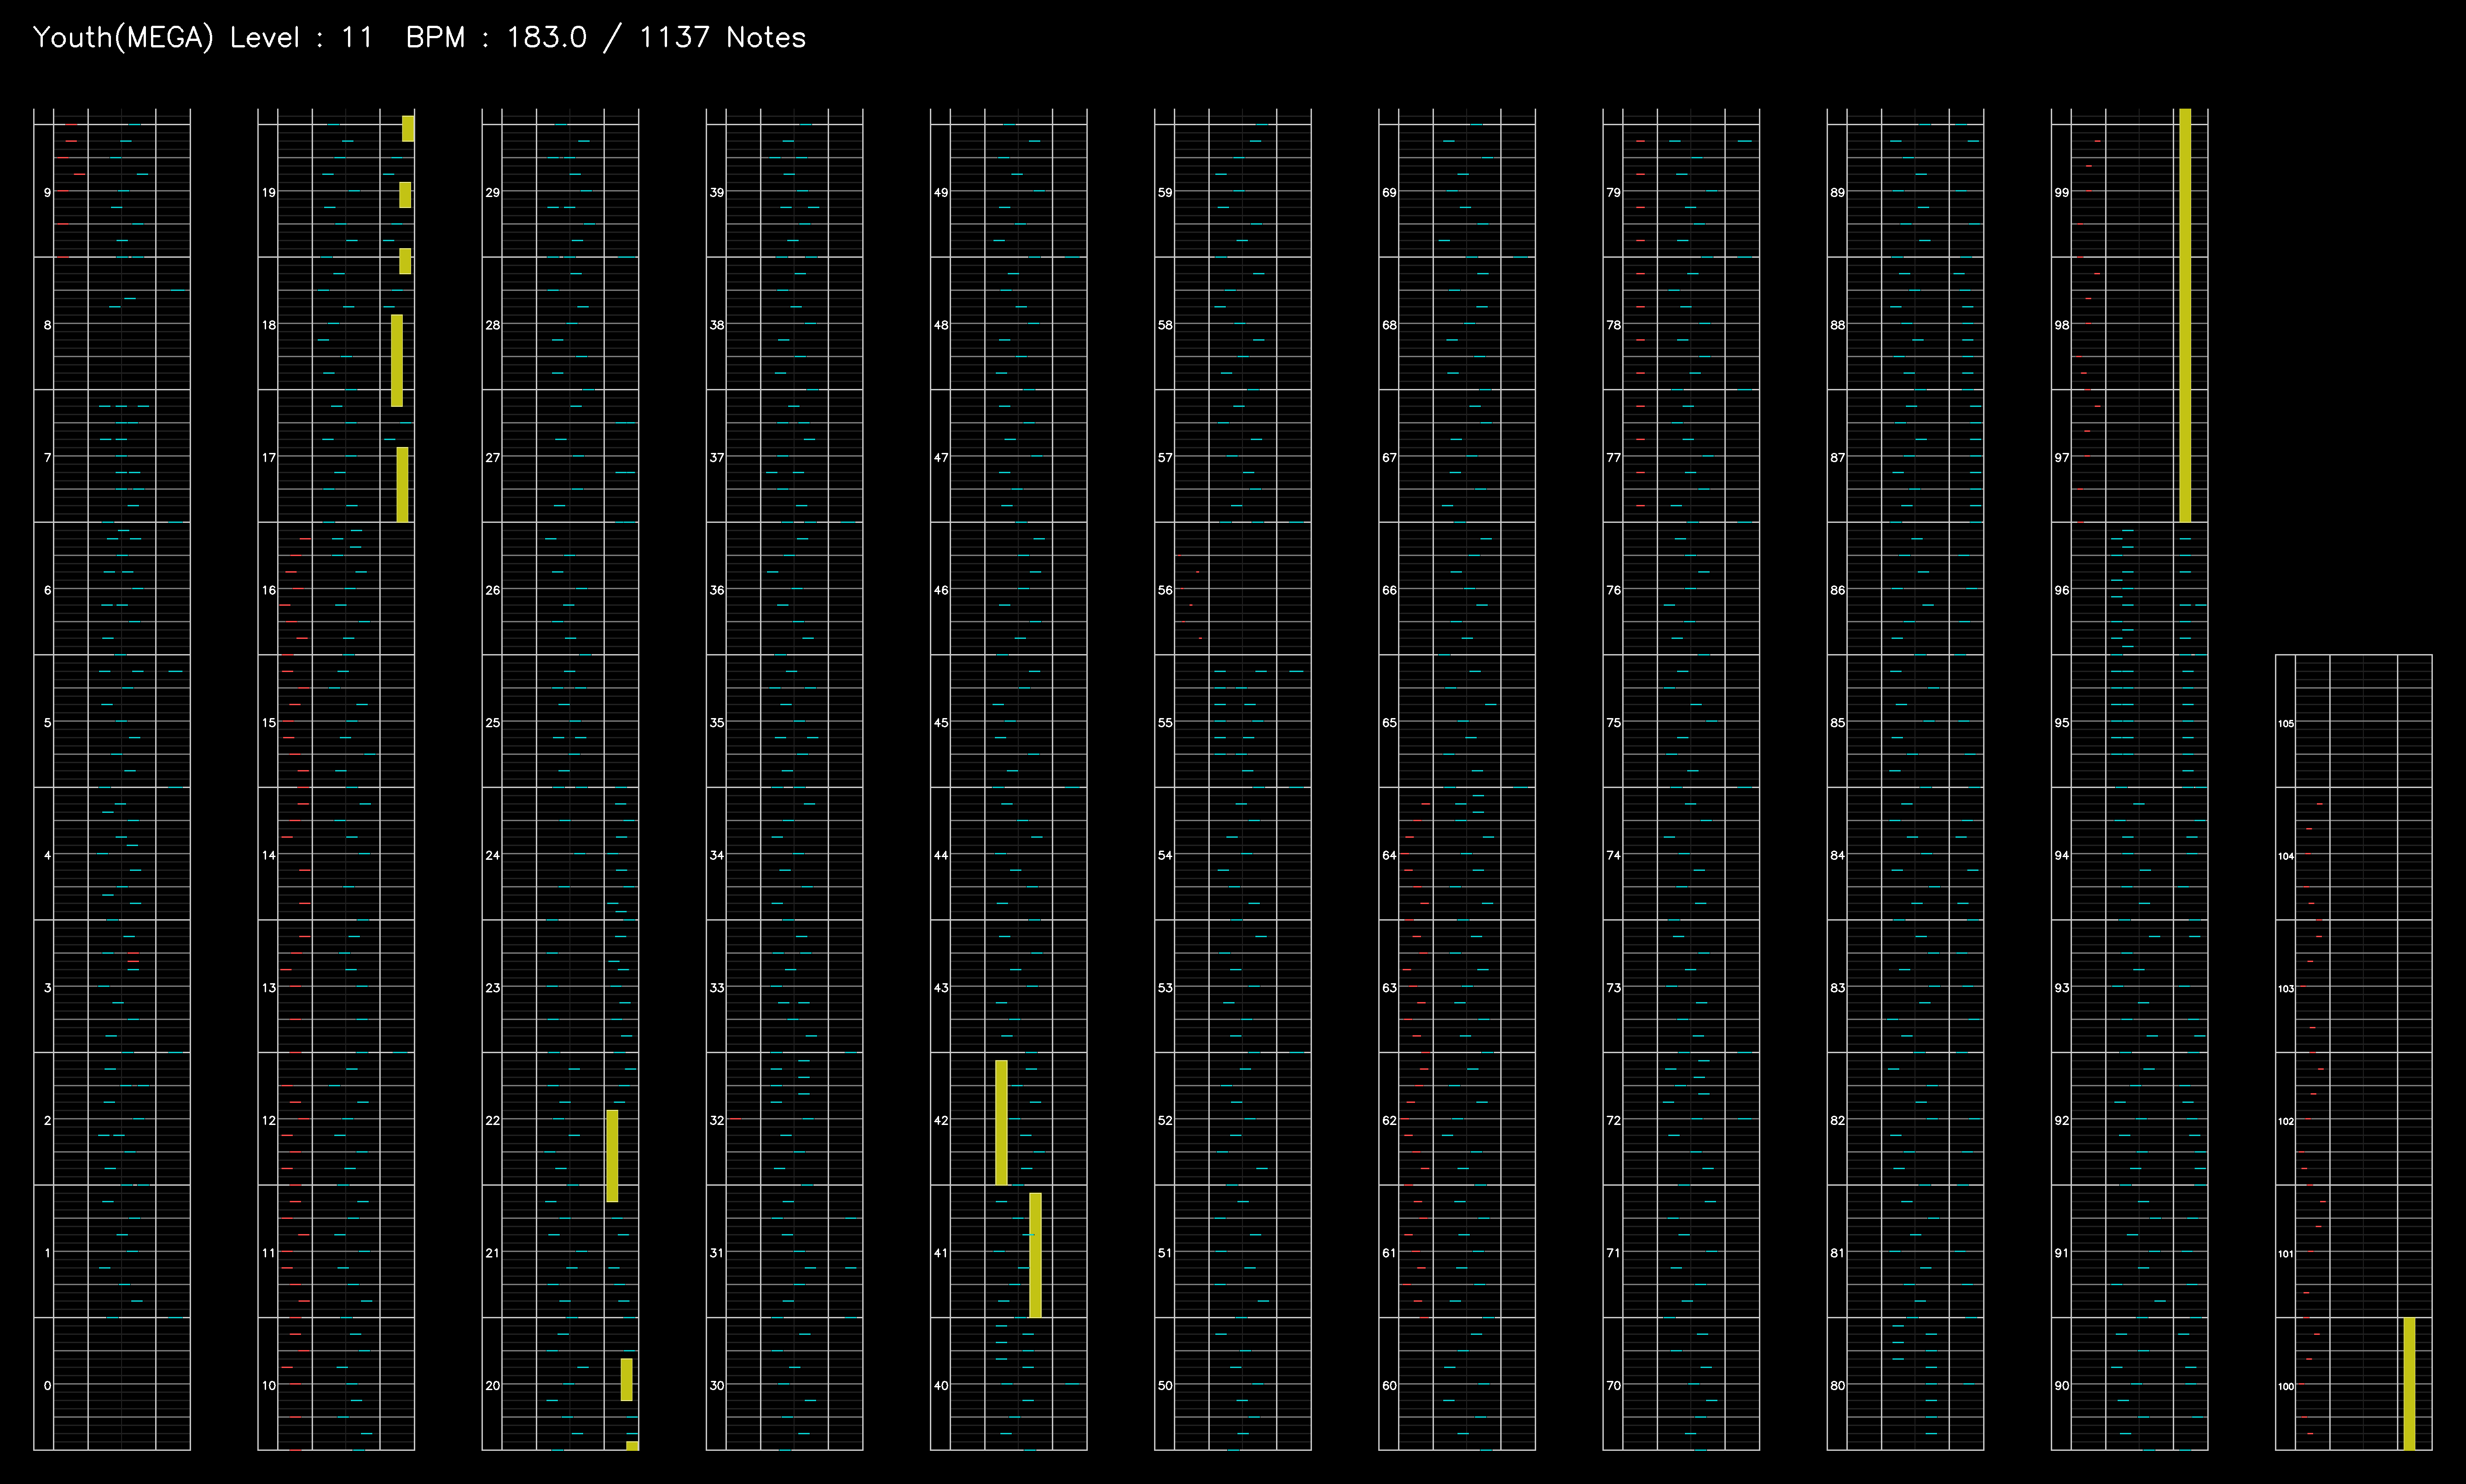Click the measure "40" label

(x=941, y=1385)
